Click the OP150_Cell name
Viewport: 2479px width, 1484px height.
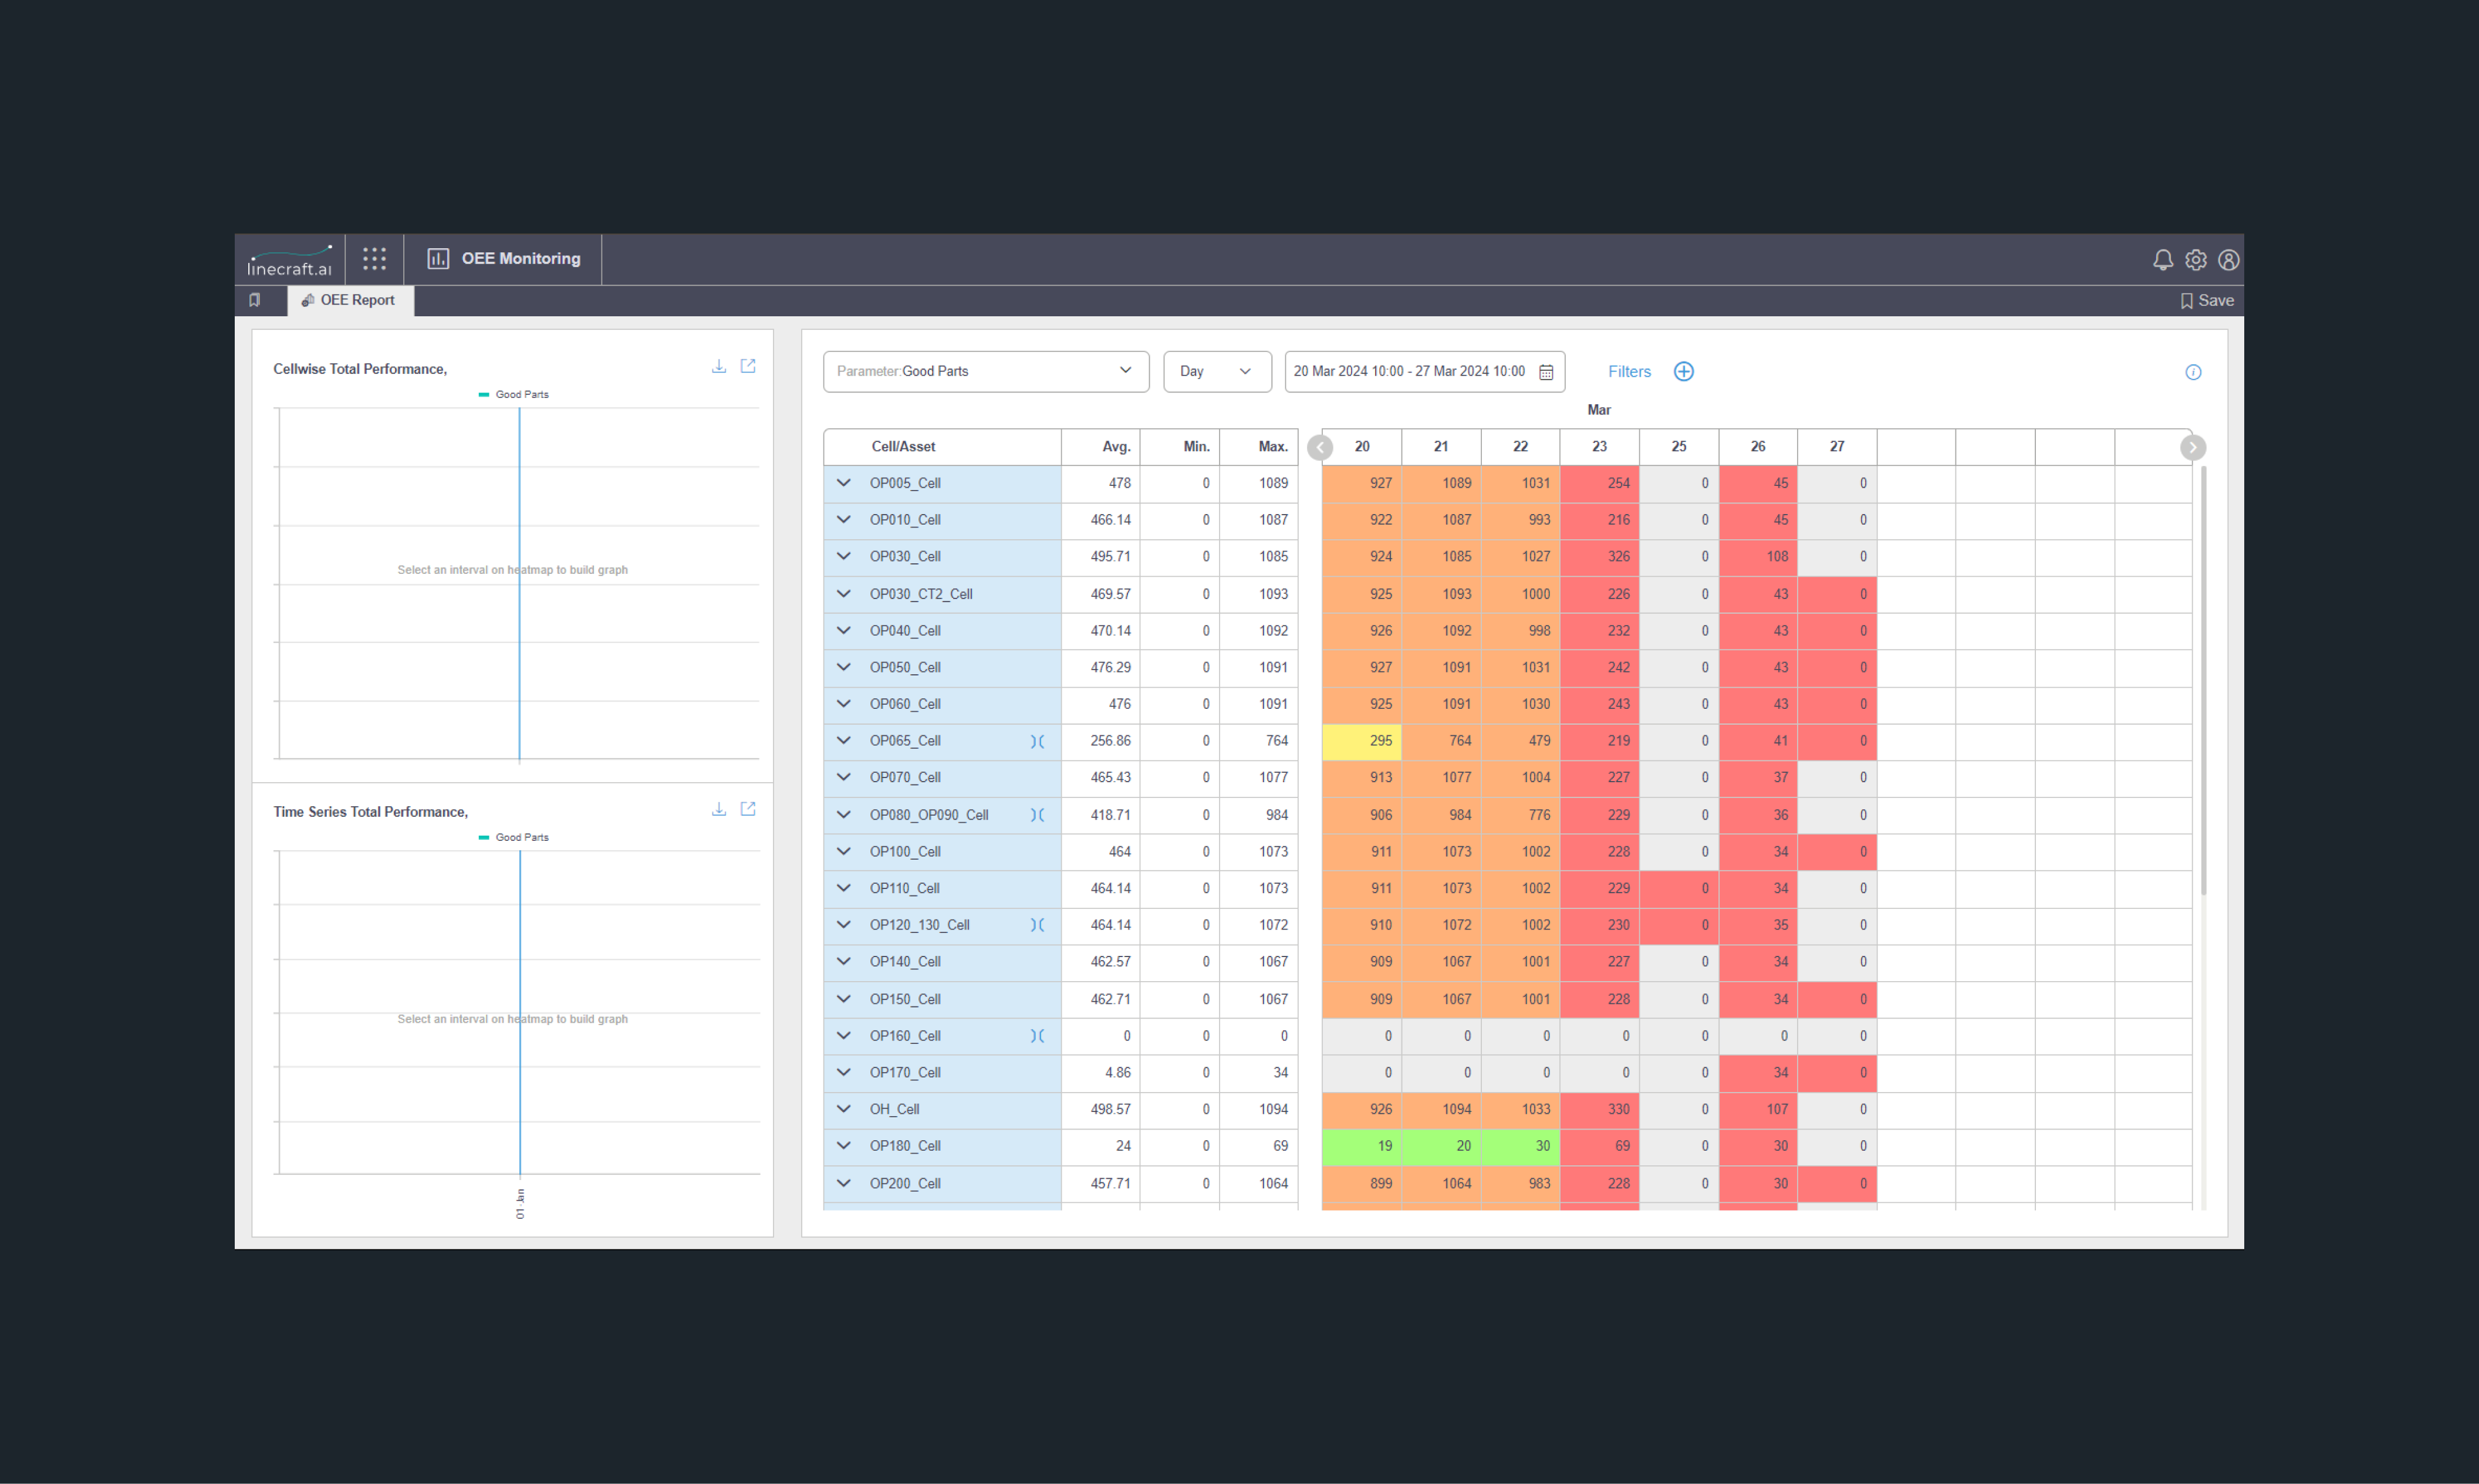click(905, 999)
